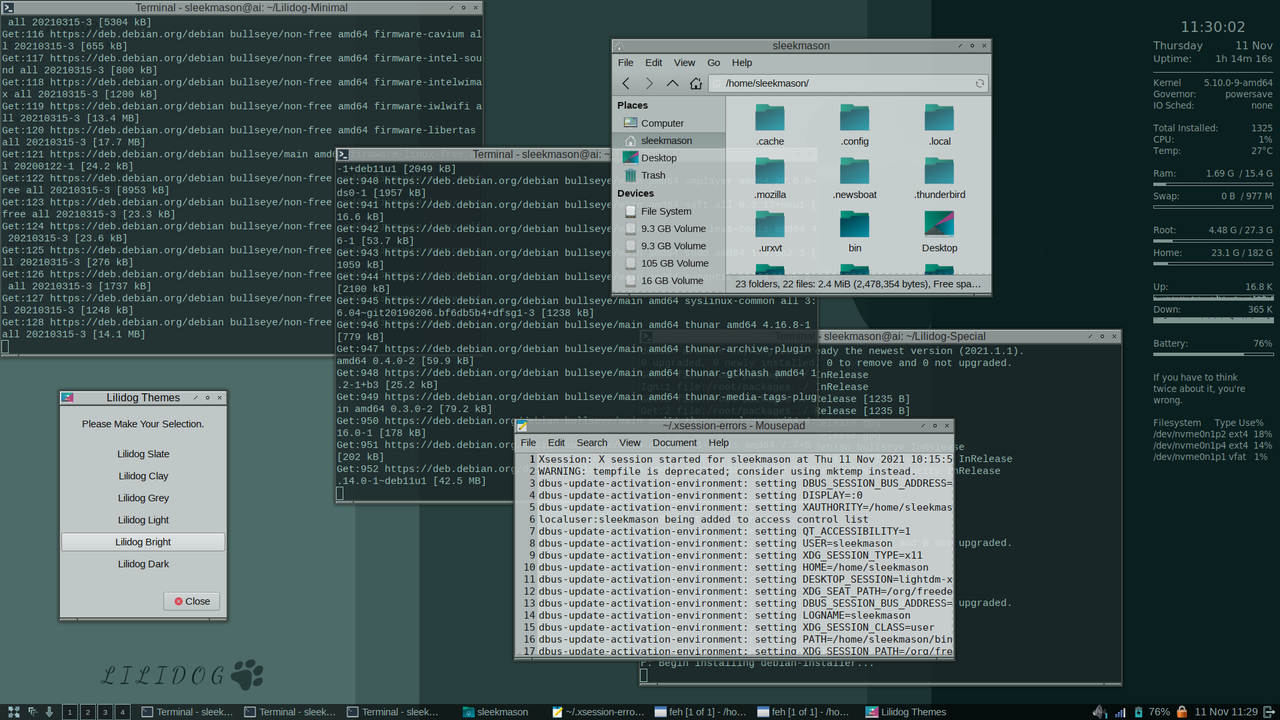1280x720 pixels.
Task: Go to parent folder using up arrow
Action: [x=672, y=84]
